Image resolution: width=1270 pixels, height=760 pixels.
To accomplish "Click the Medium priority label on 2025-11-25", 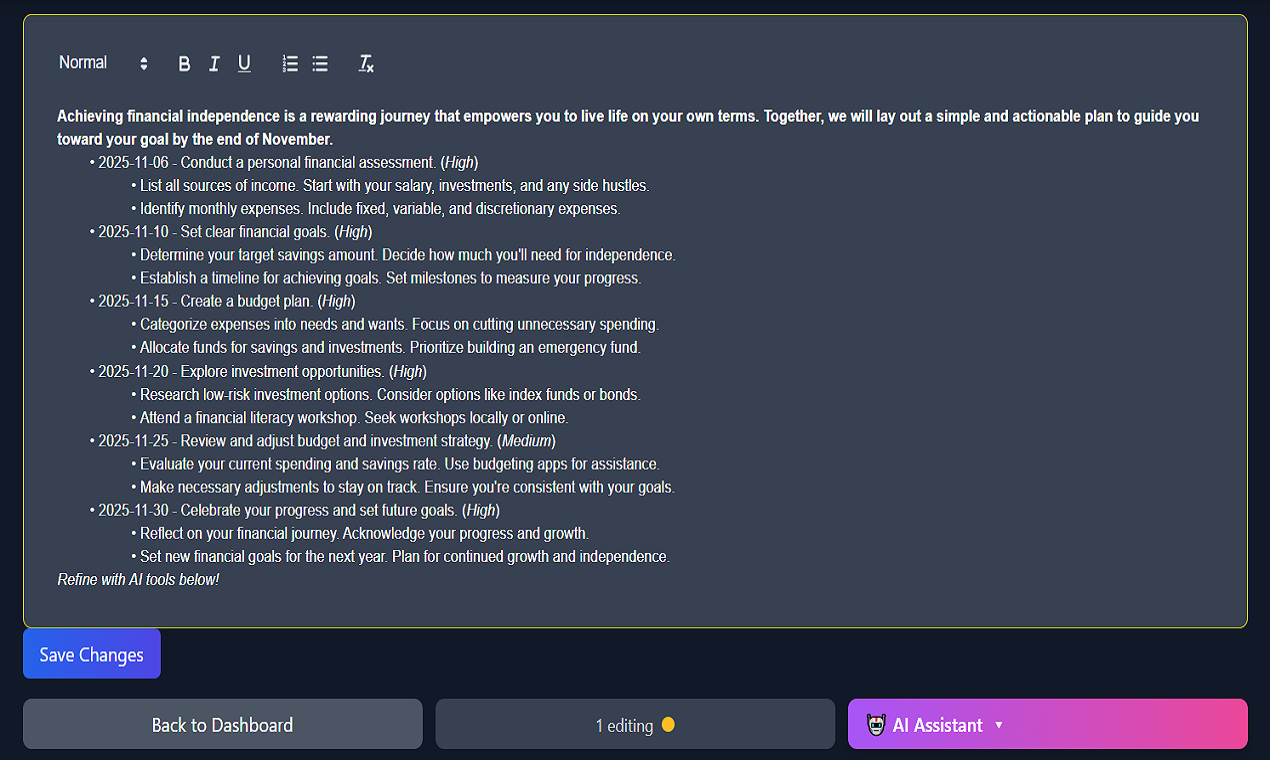I will pos(526,440).
